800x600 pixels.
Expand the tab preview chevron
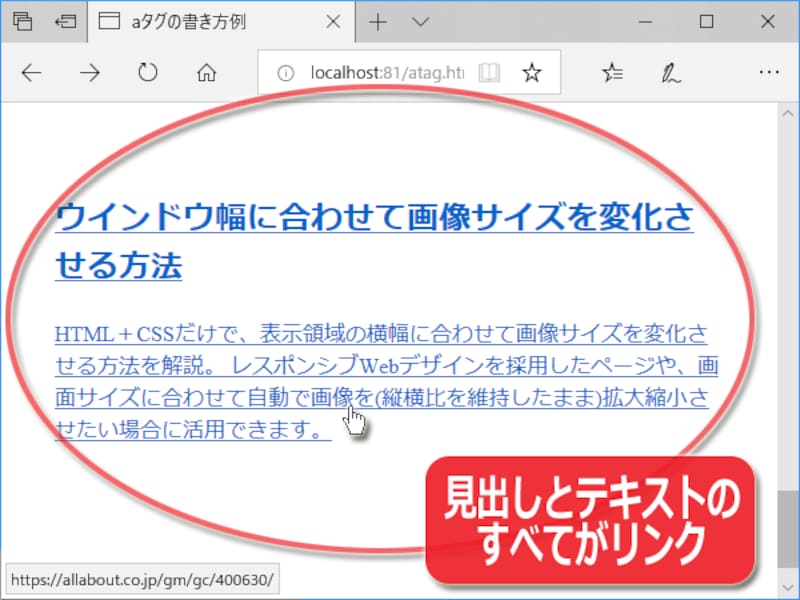point(419,21)
